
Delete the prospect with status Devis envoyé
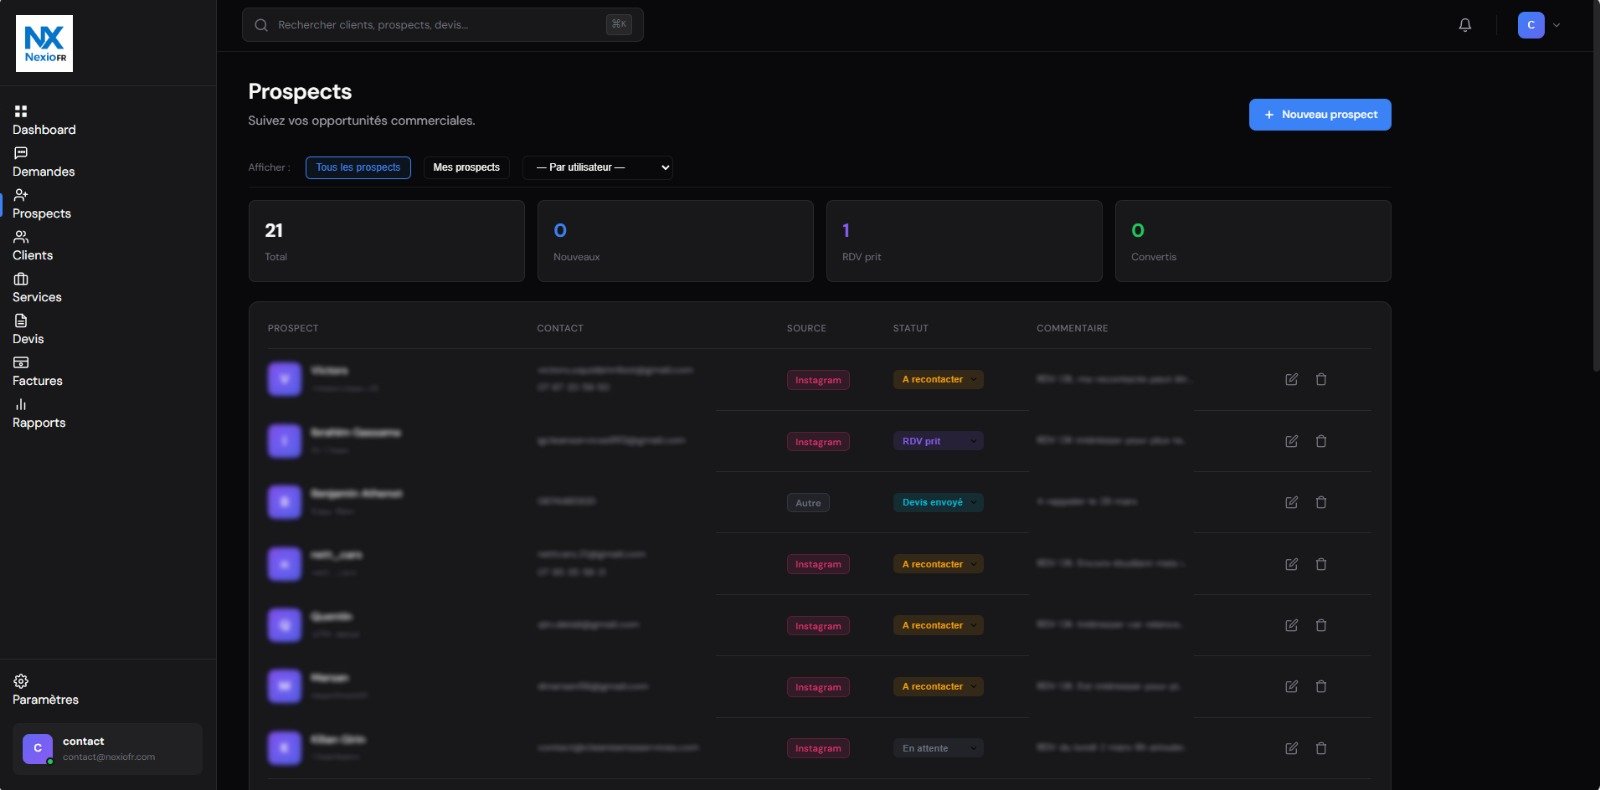(x=1321, y=502)
